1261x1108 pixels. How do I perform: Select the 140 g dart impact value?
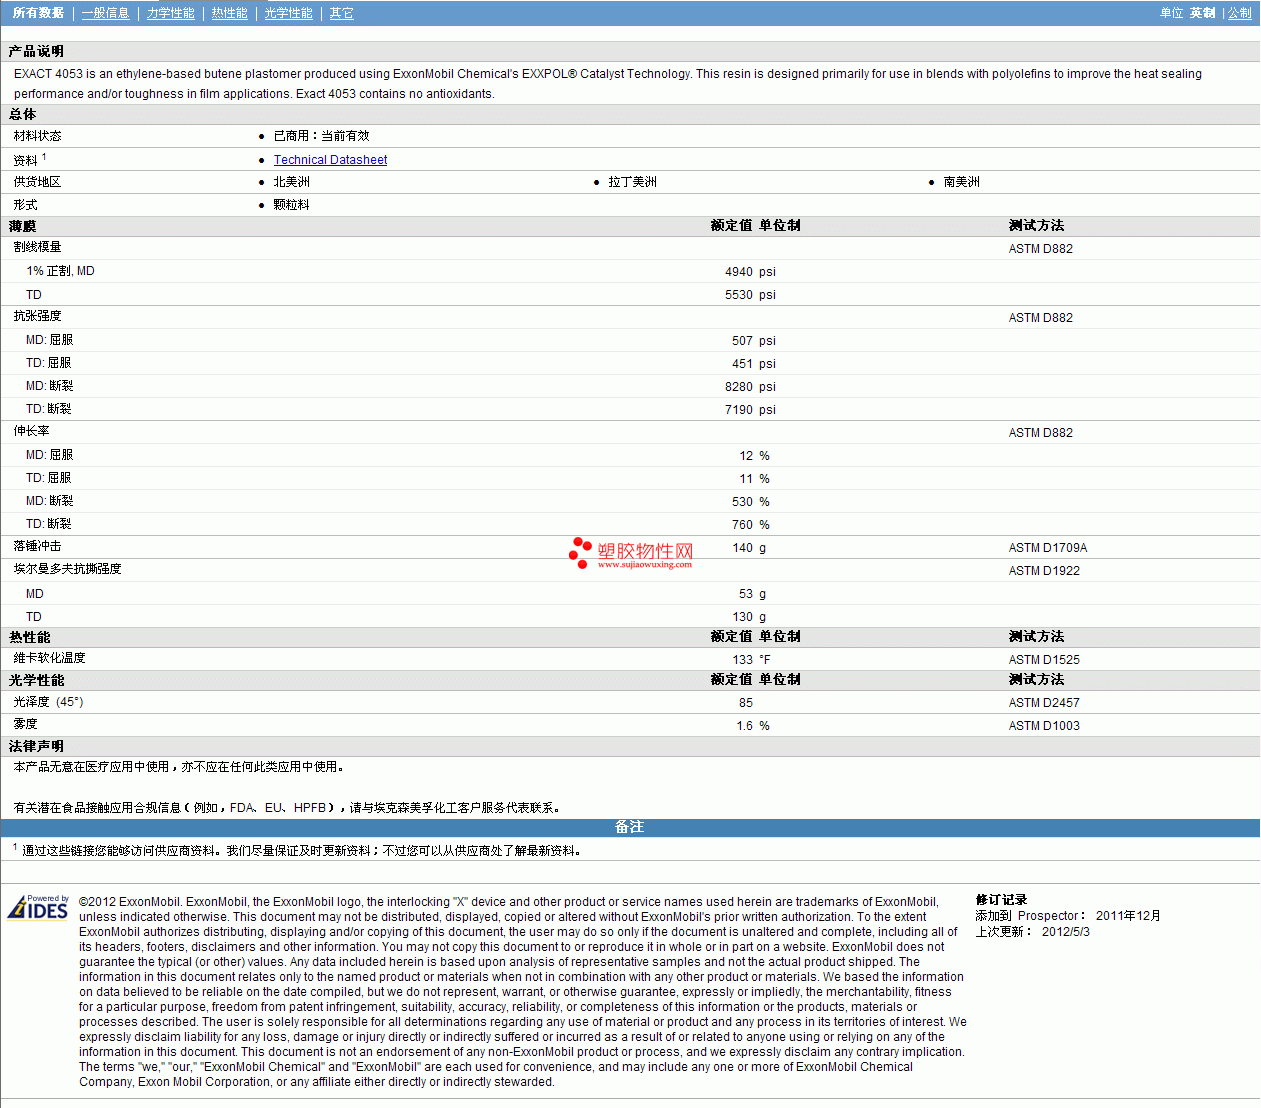coord(749,548)
